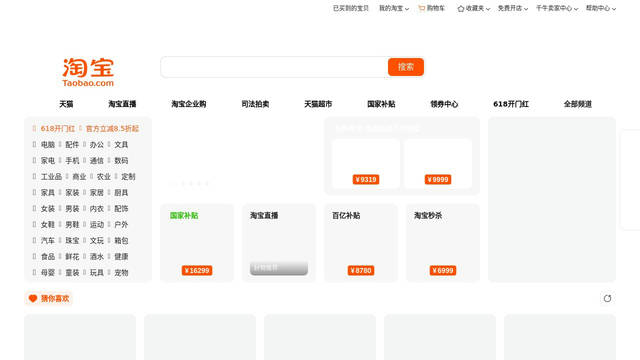The height and width of the screenshot is (360, 640).
Task: Open the 国家补贴 card priced ¥16299
Action: [197, 243]
